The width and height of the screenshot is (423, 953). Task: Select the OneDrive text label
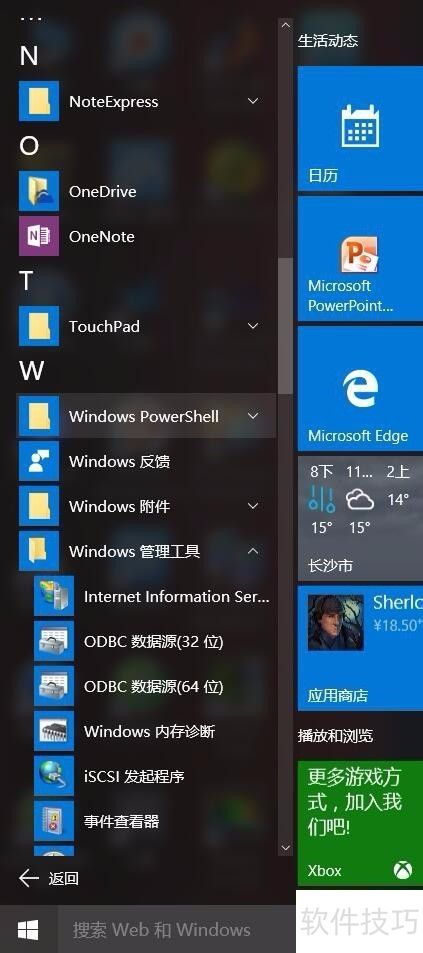click(x=103, y=191)
